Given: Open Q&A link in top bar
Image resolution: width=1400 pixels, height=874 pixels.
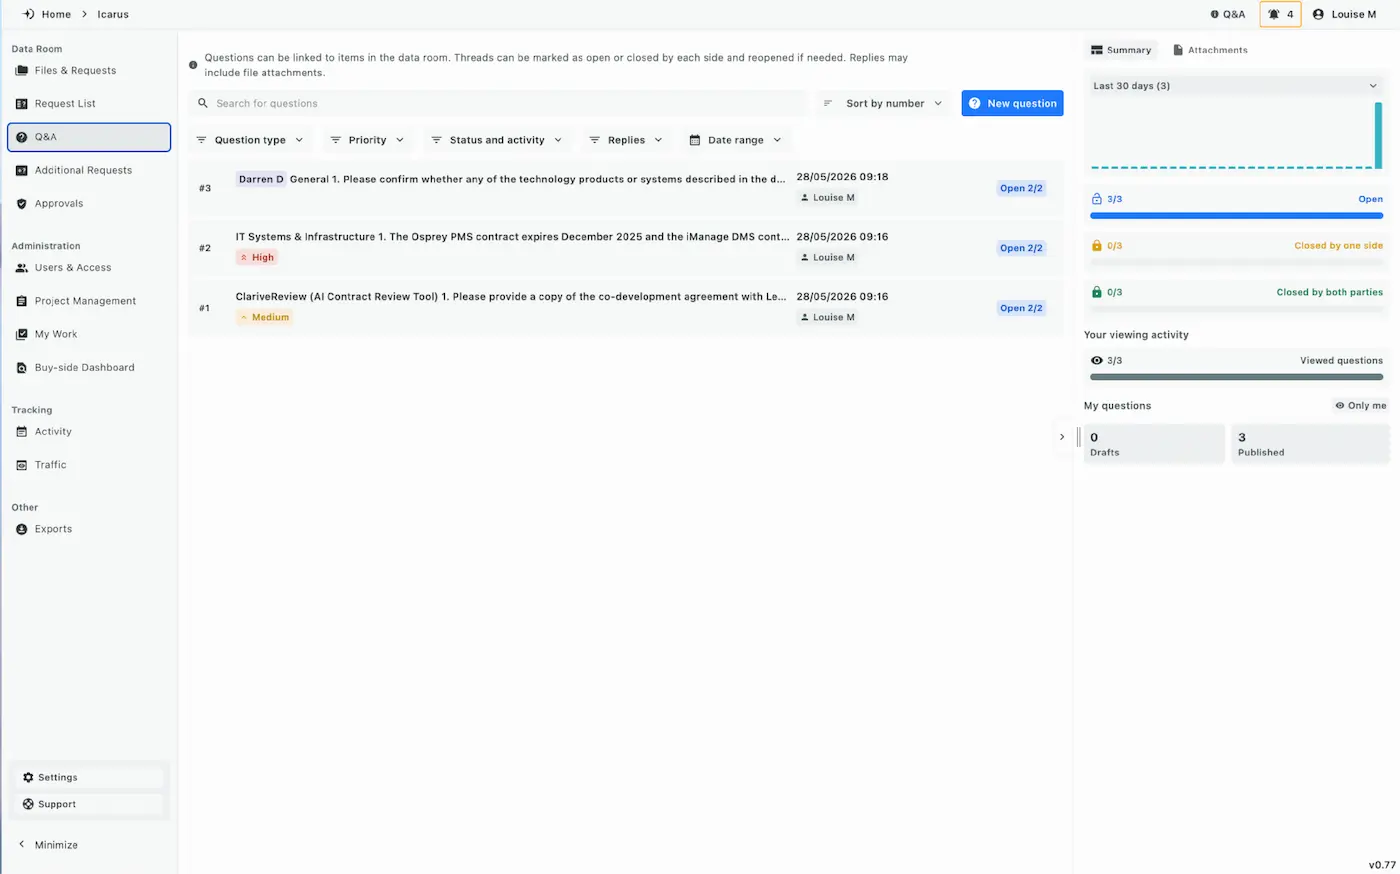Looking at the screenshot, I should [x=1227, y=14].
